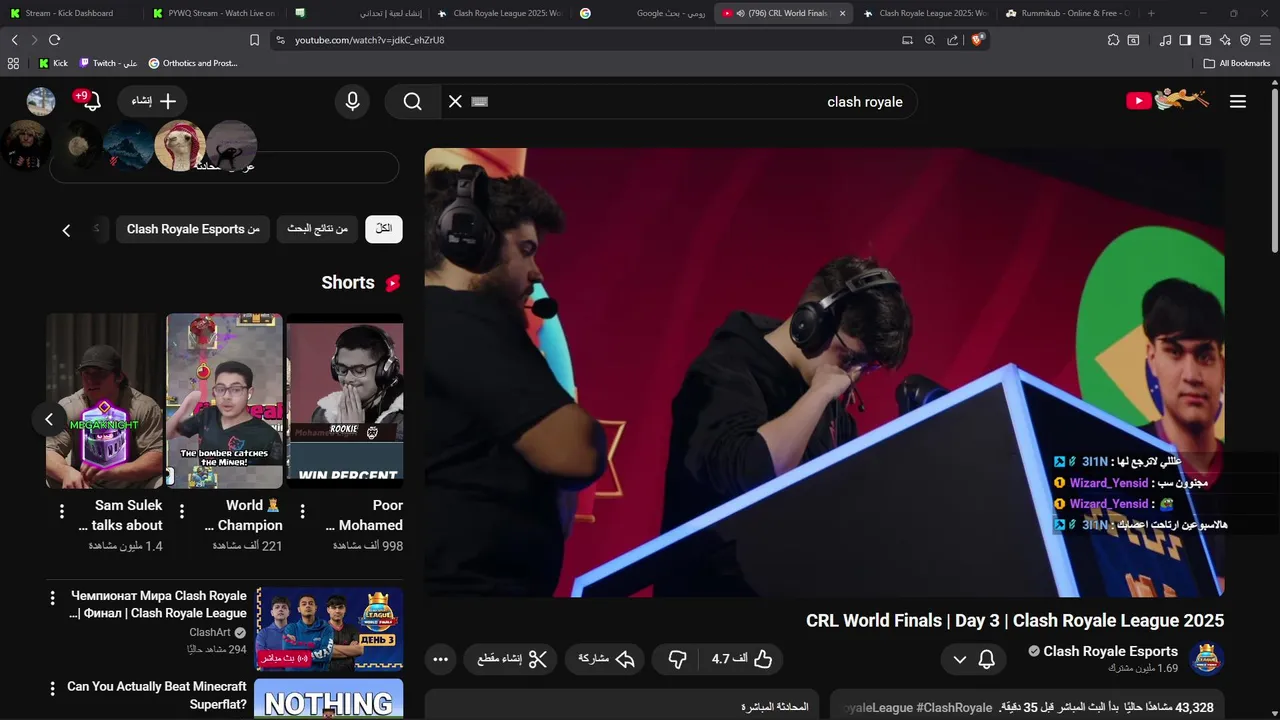Screen dimensions: 1280x720
Task: Open Brave Shields lion icon
Action: [978, 40]
